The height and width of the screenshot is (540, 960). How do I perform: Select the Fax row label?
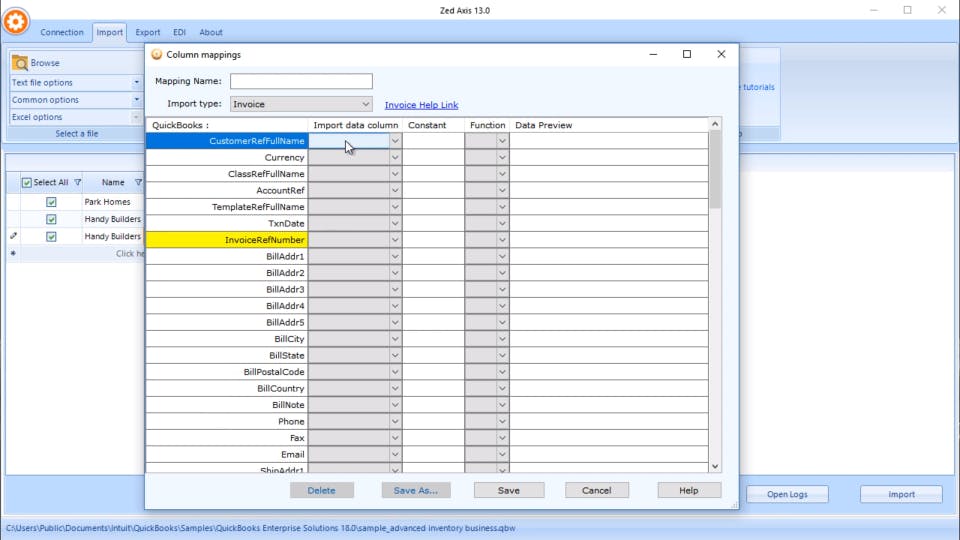pyautogui.click(x=227, y=438)
